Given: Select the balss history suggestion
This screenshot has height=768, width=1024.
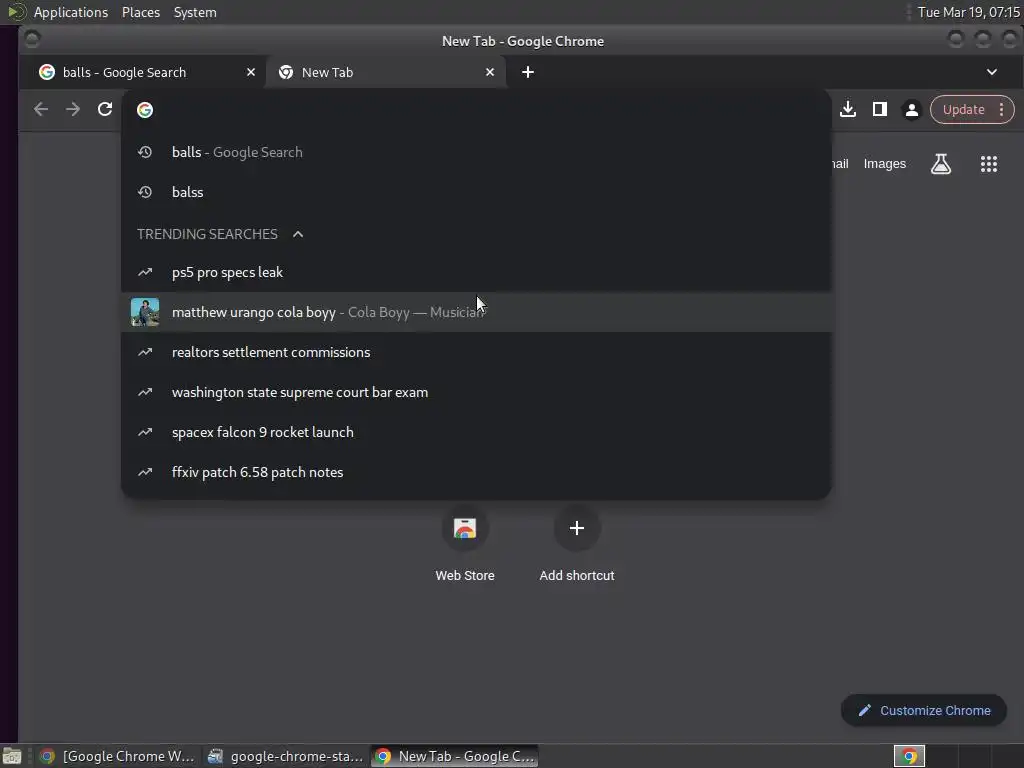Looking at the screenshot, I should tap(476, 192).
